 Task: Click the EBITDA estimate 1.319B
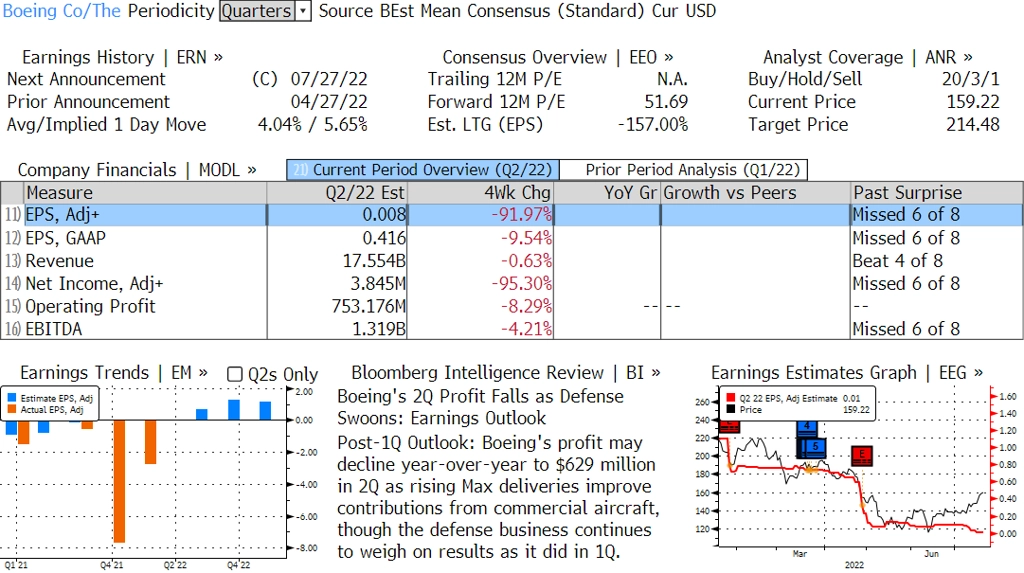379,329
